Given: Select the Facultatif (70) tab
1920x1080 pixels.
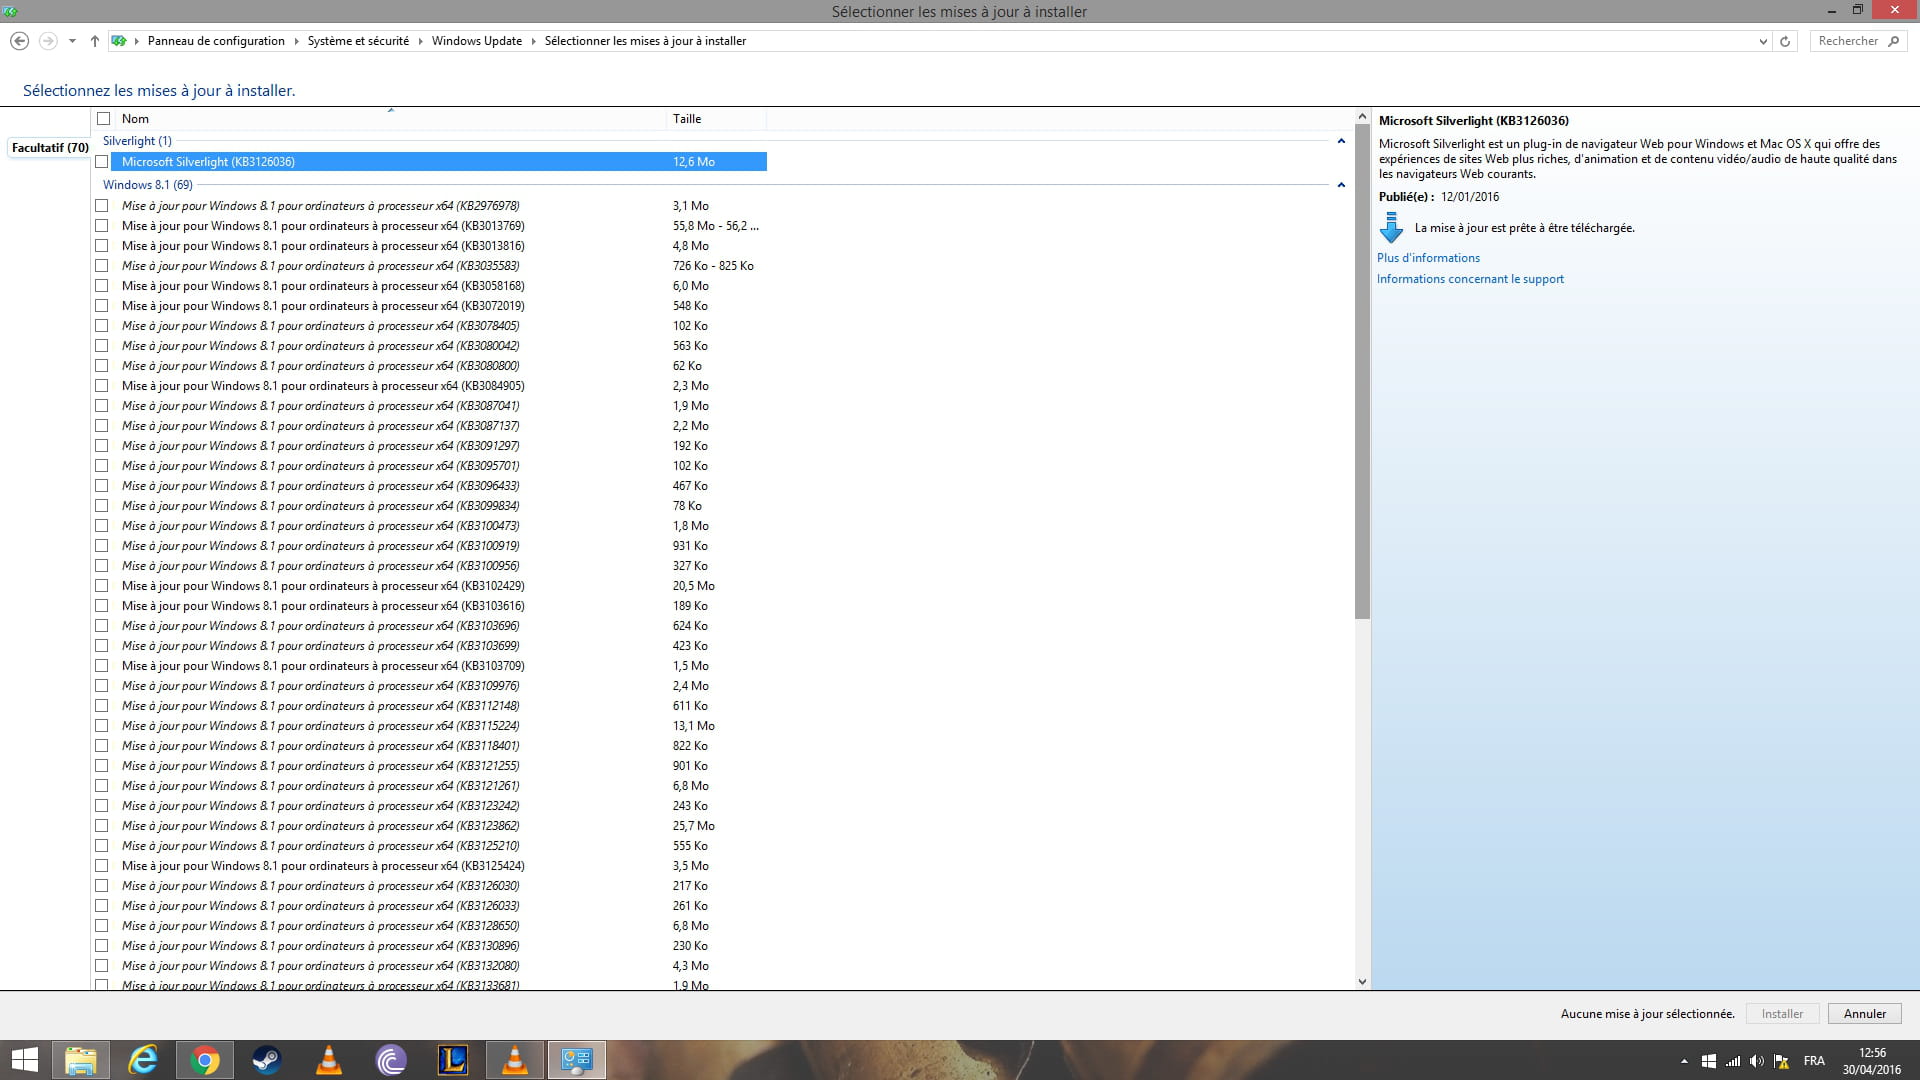Looking at the screenshot, I should tap(49, 147).
